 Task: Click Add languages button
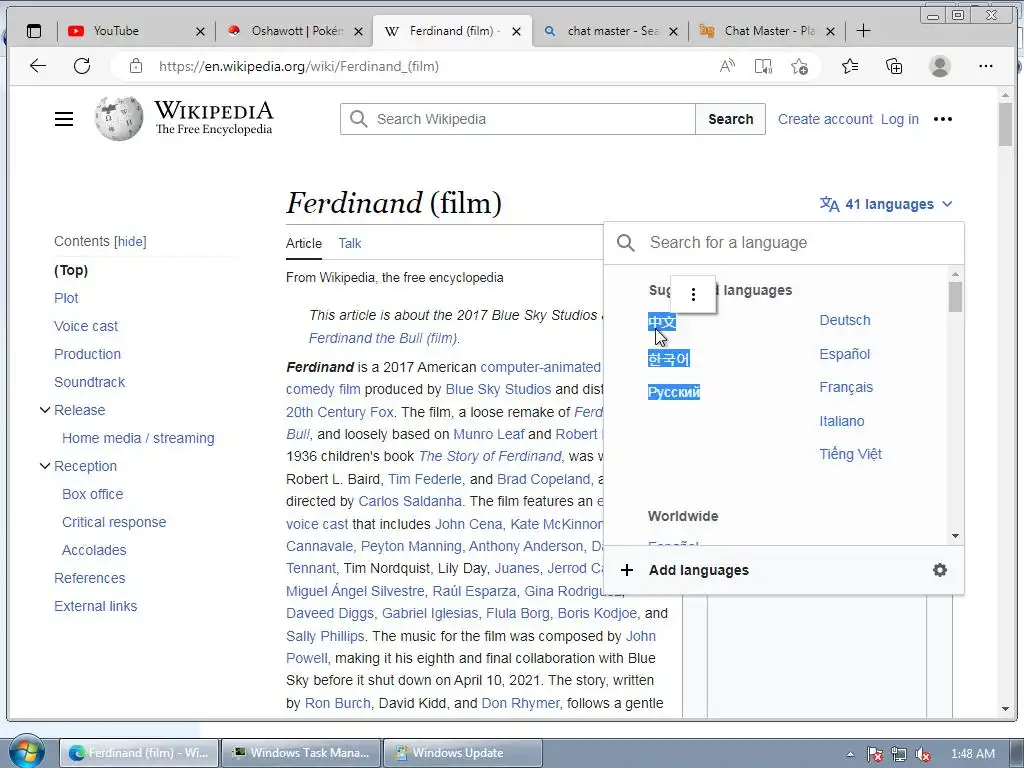coord(699,570)
